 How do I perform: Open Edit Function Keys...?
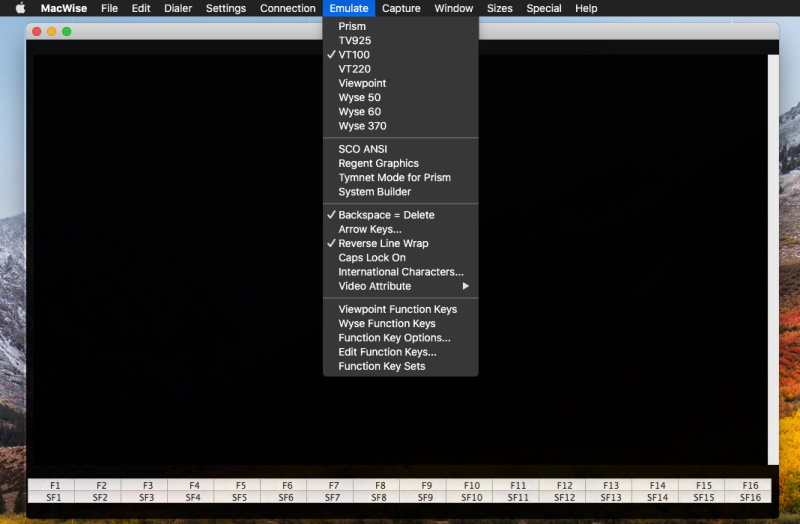(401, 352)
